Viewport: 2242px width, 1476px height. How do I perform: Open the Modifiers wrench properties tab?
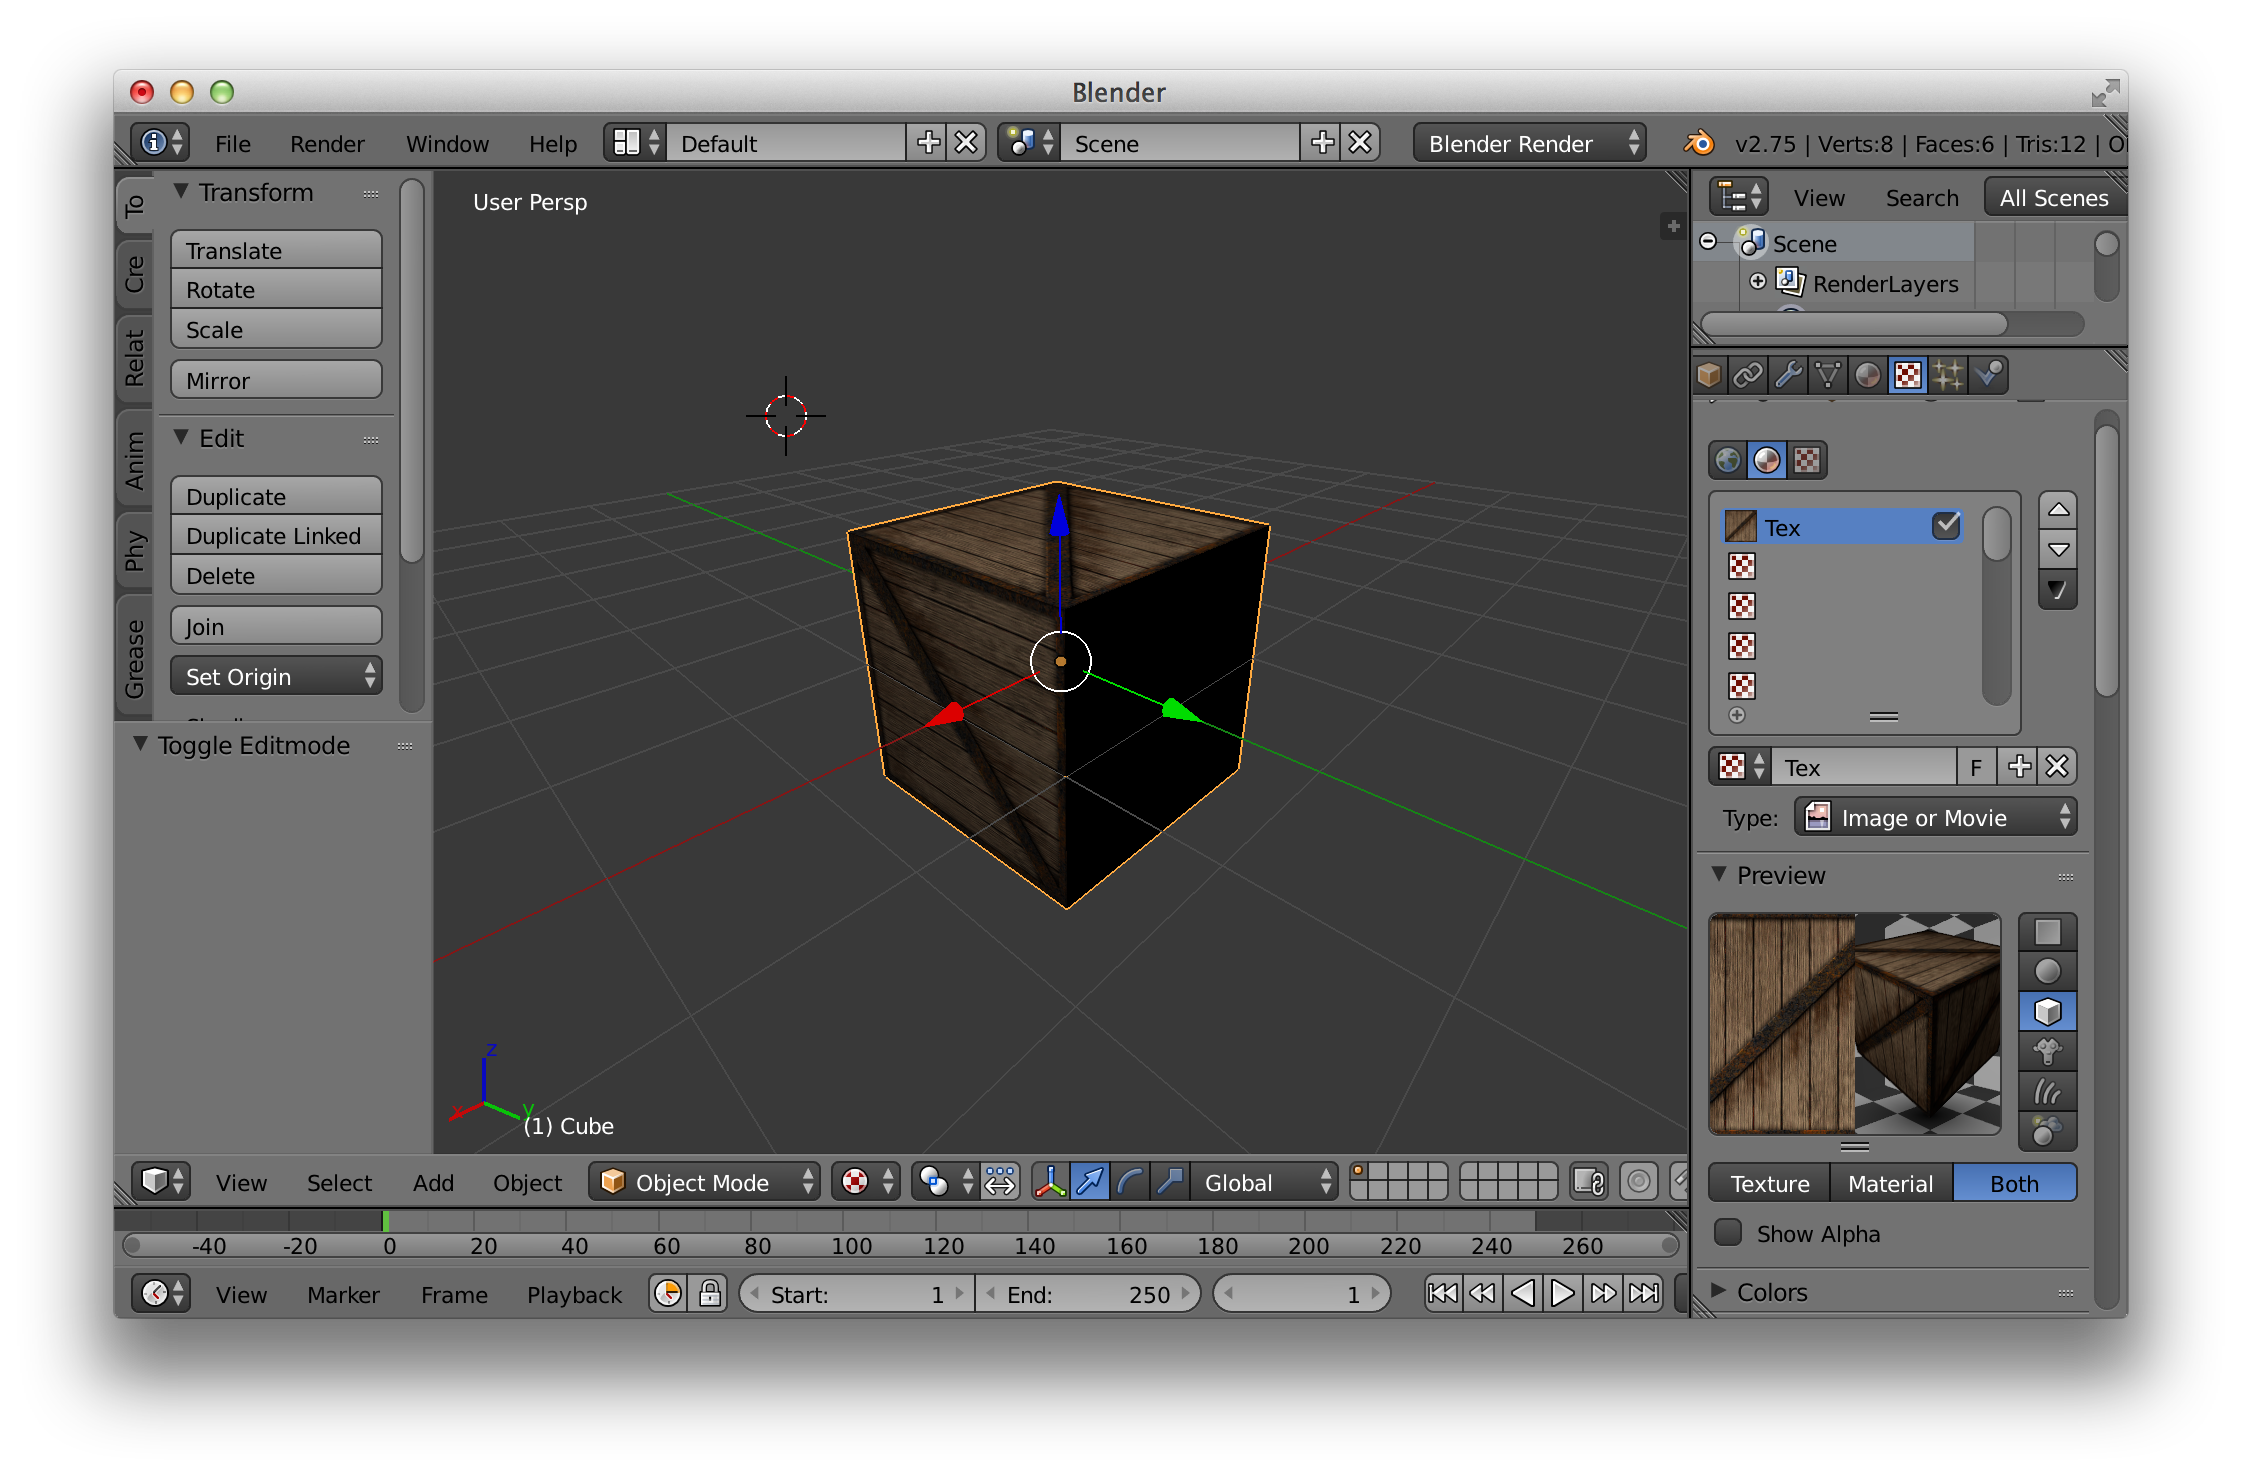pyautogui.click(x=1788, y=375)
